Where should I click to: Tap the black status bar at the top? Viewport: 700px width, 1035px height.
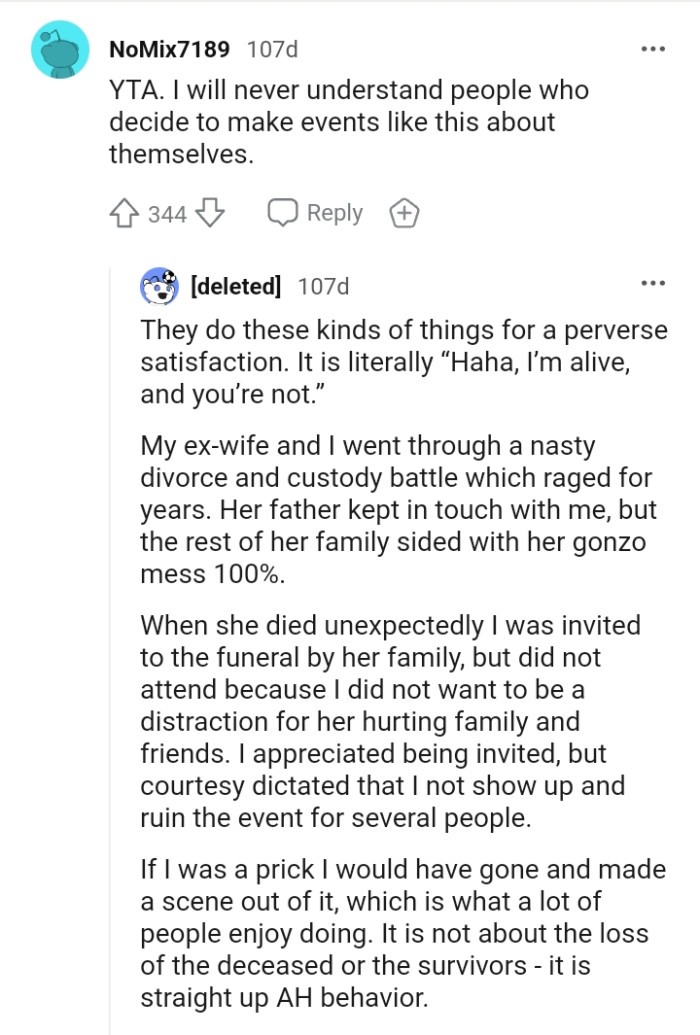click(350, 6)
